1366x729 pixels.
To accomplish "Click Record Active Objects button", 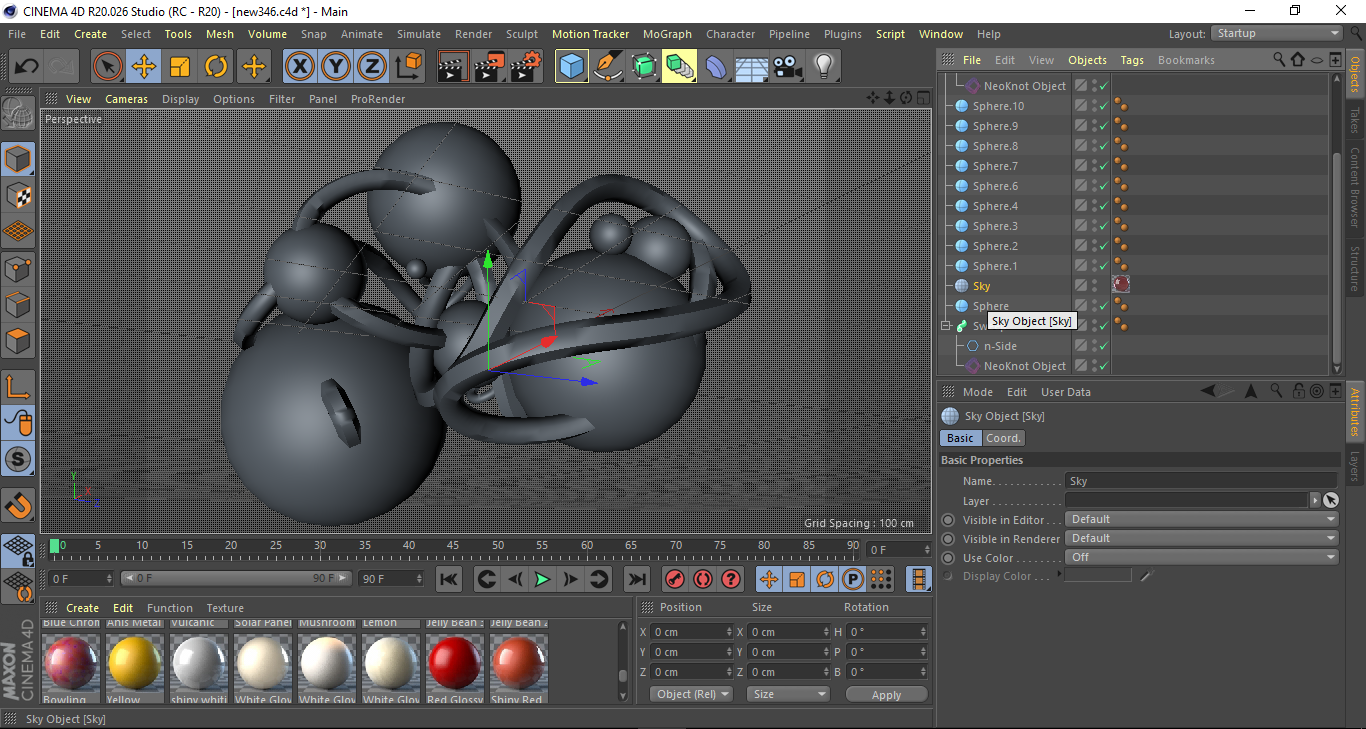I will pyautogui.click(x=675, y=579).
